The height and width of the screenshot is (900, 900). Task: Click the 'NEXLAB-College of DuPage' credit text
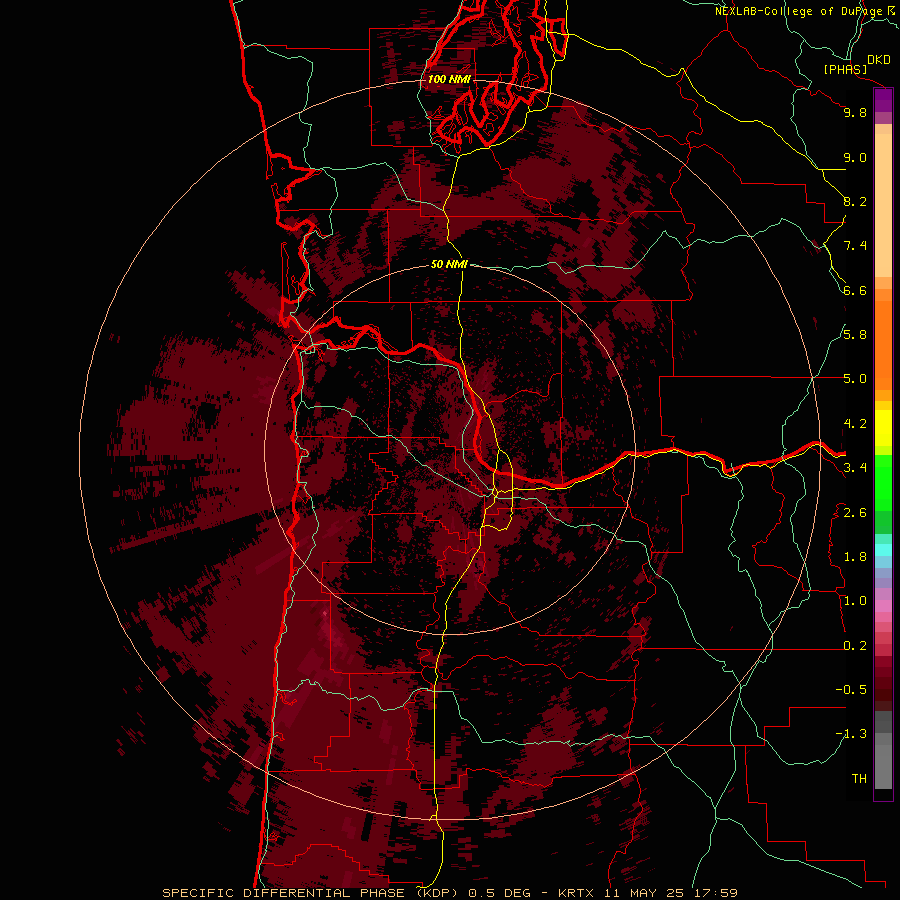click(x=798, y=11)
